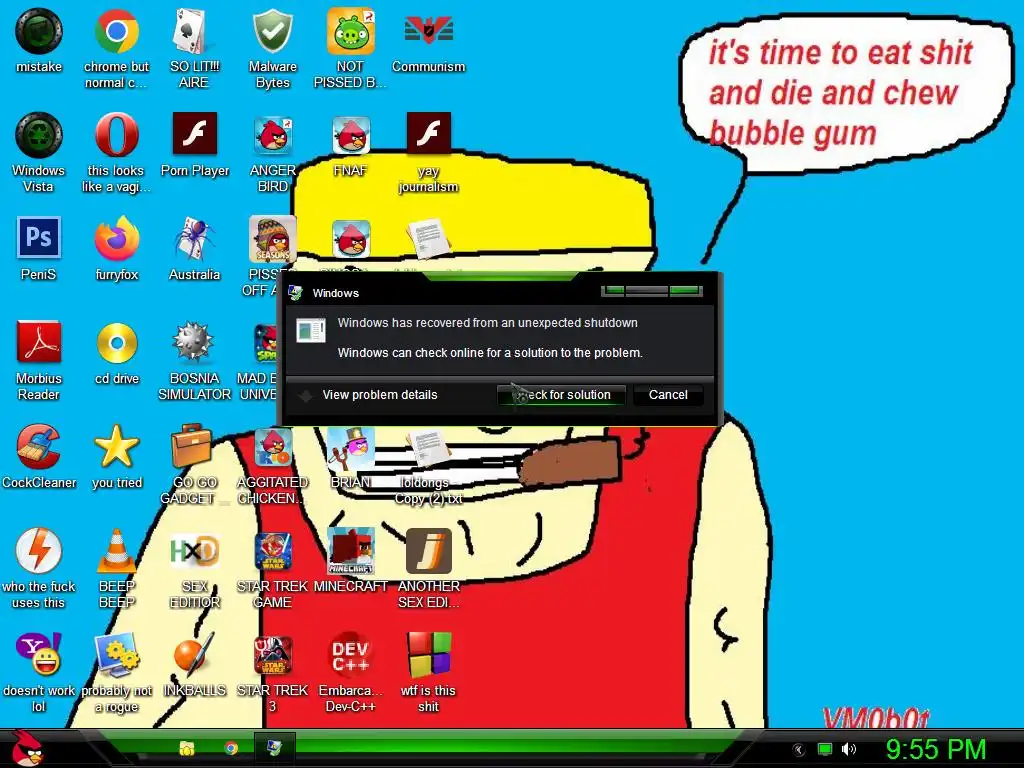Launch 'BOSNIA SIMULATOR' minesweeper icon
Image resolution: width=1024 pixels, height=768 pixels.
pos(193,342)
